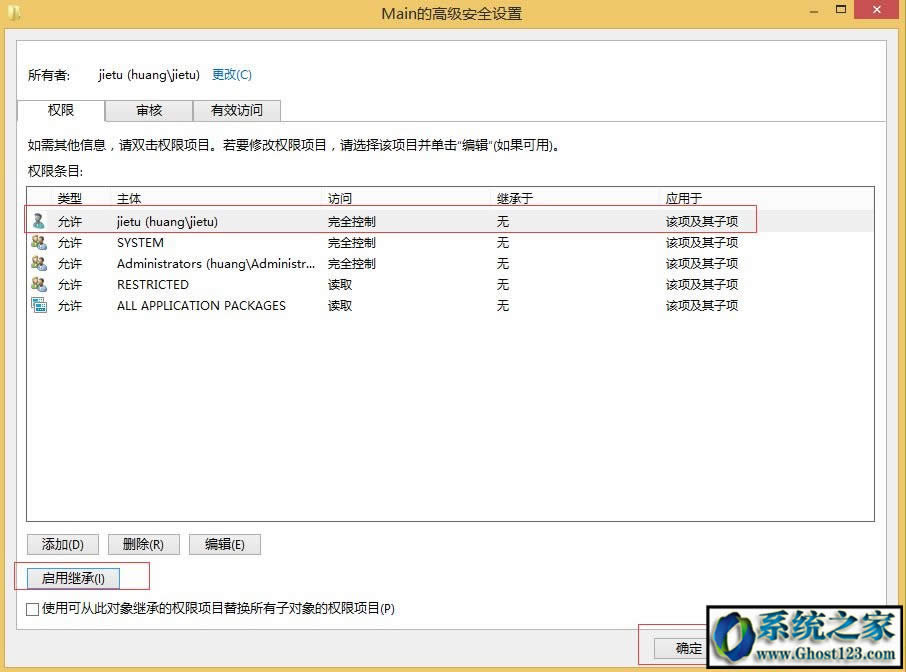
Task: Switch to the 审核 tab
Action: (x=148, y=110)
